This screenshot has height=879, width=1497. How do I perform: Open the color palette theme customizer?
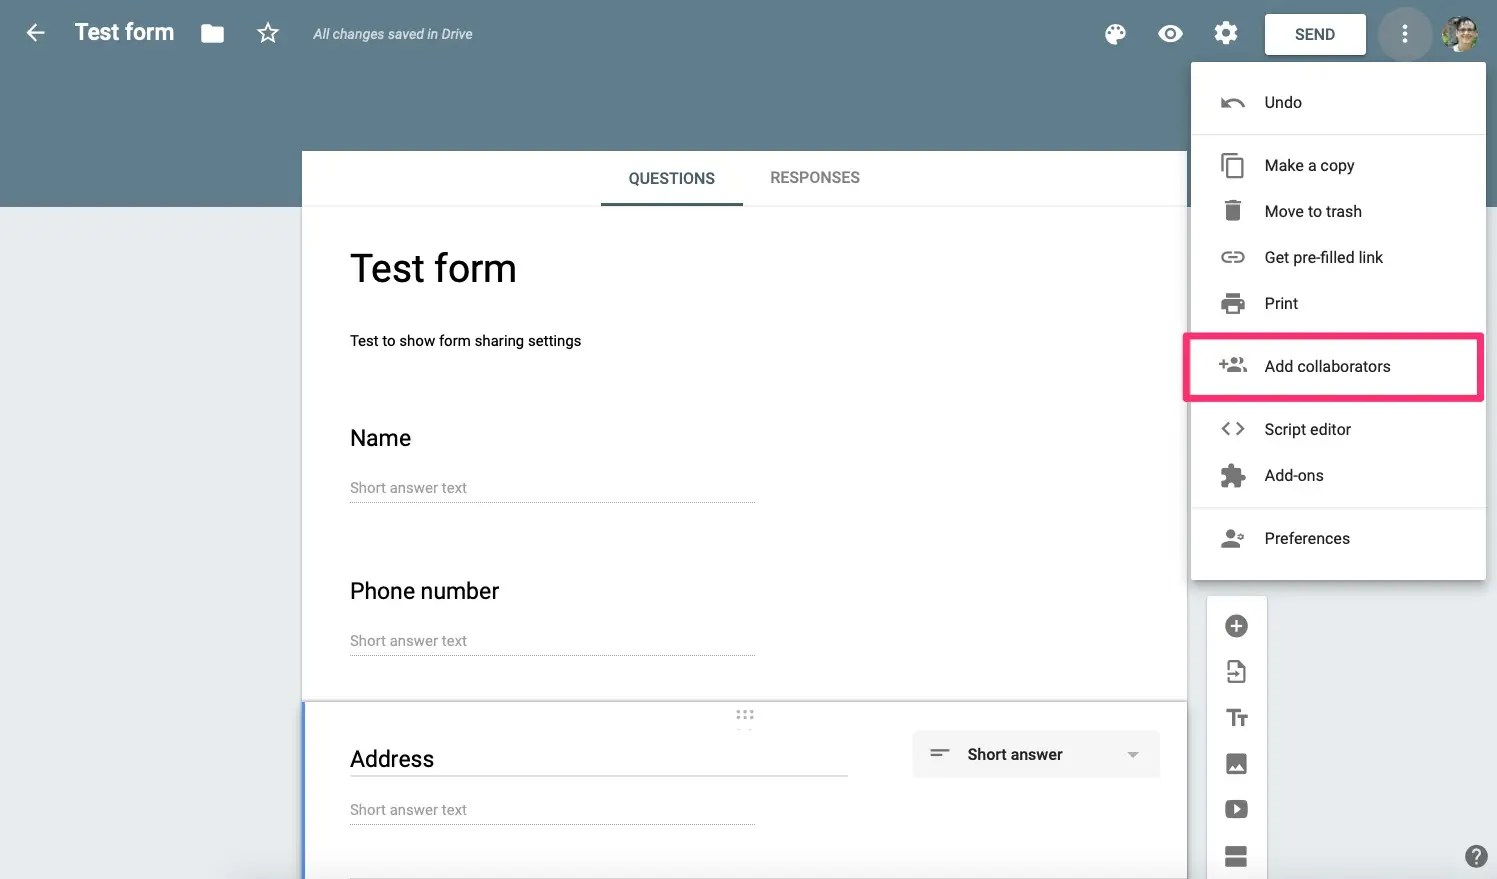1115,34
